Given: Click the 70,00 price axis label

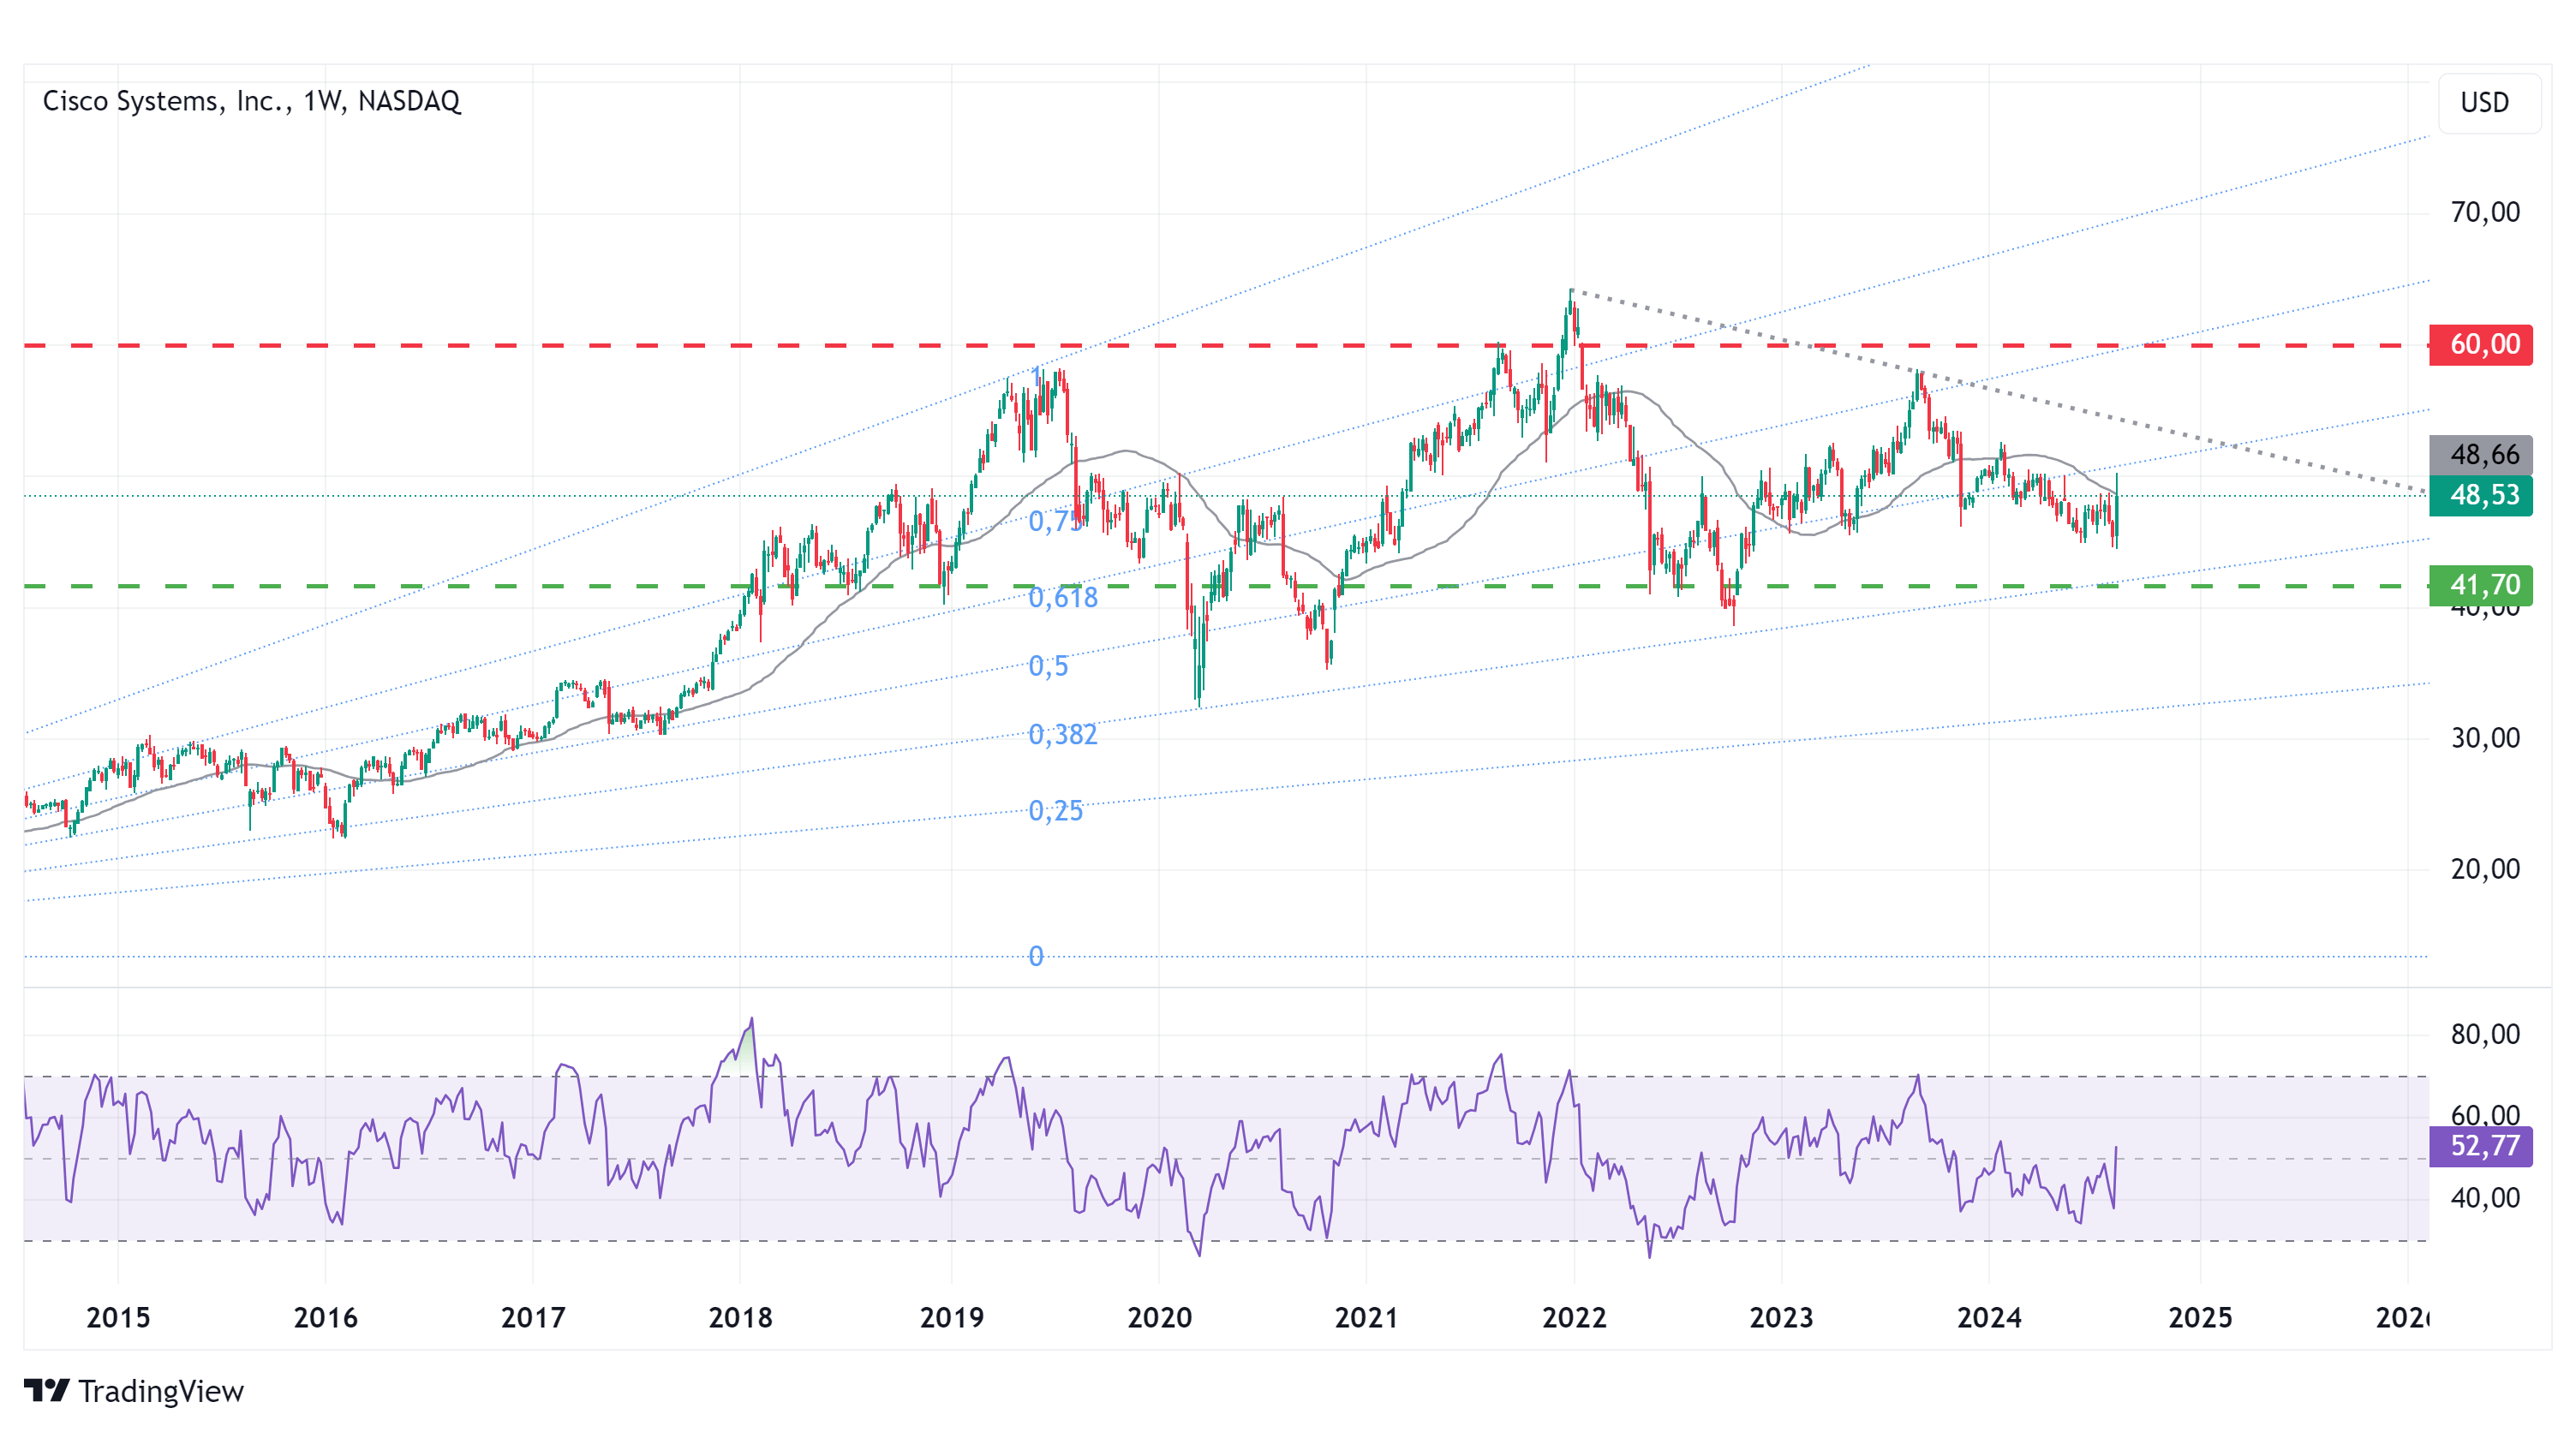Looking at the screenshot, I should click(2485, 213).
